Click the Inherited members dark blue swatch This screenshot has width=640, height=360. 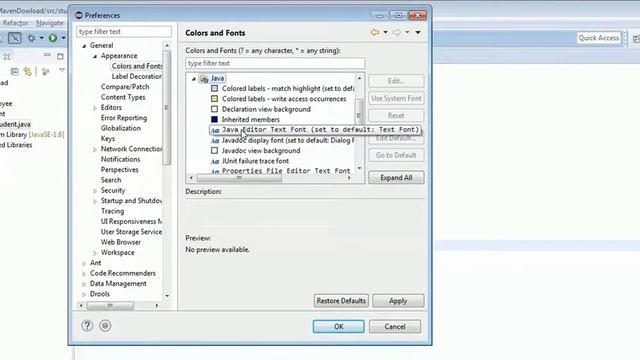[214, 119]
